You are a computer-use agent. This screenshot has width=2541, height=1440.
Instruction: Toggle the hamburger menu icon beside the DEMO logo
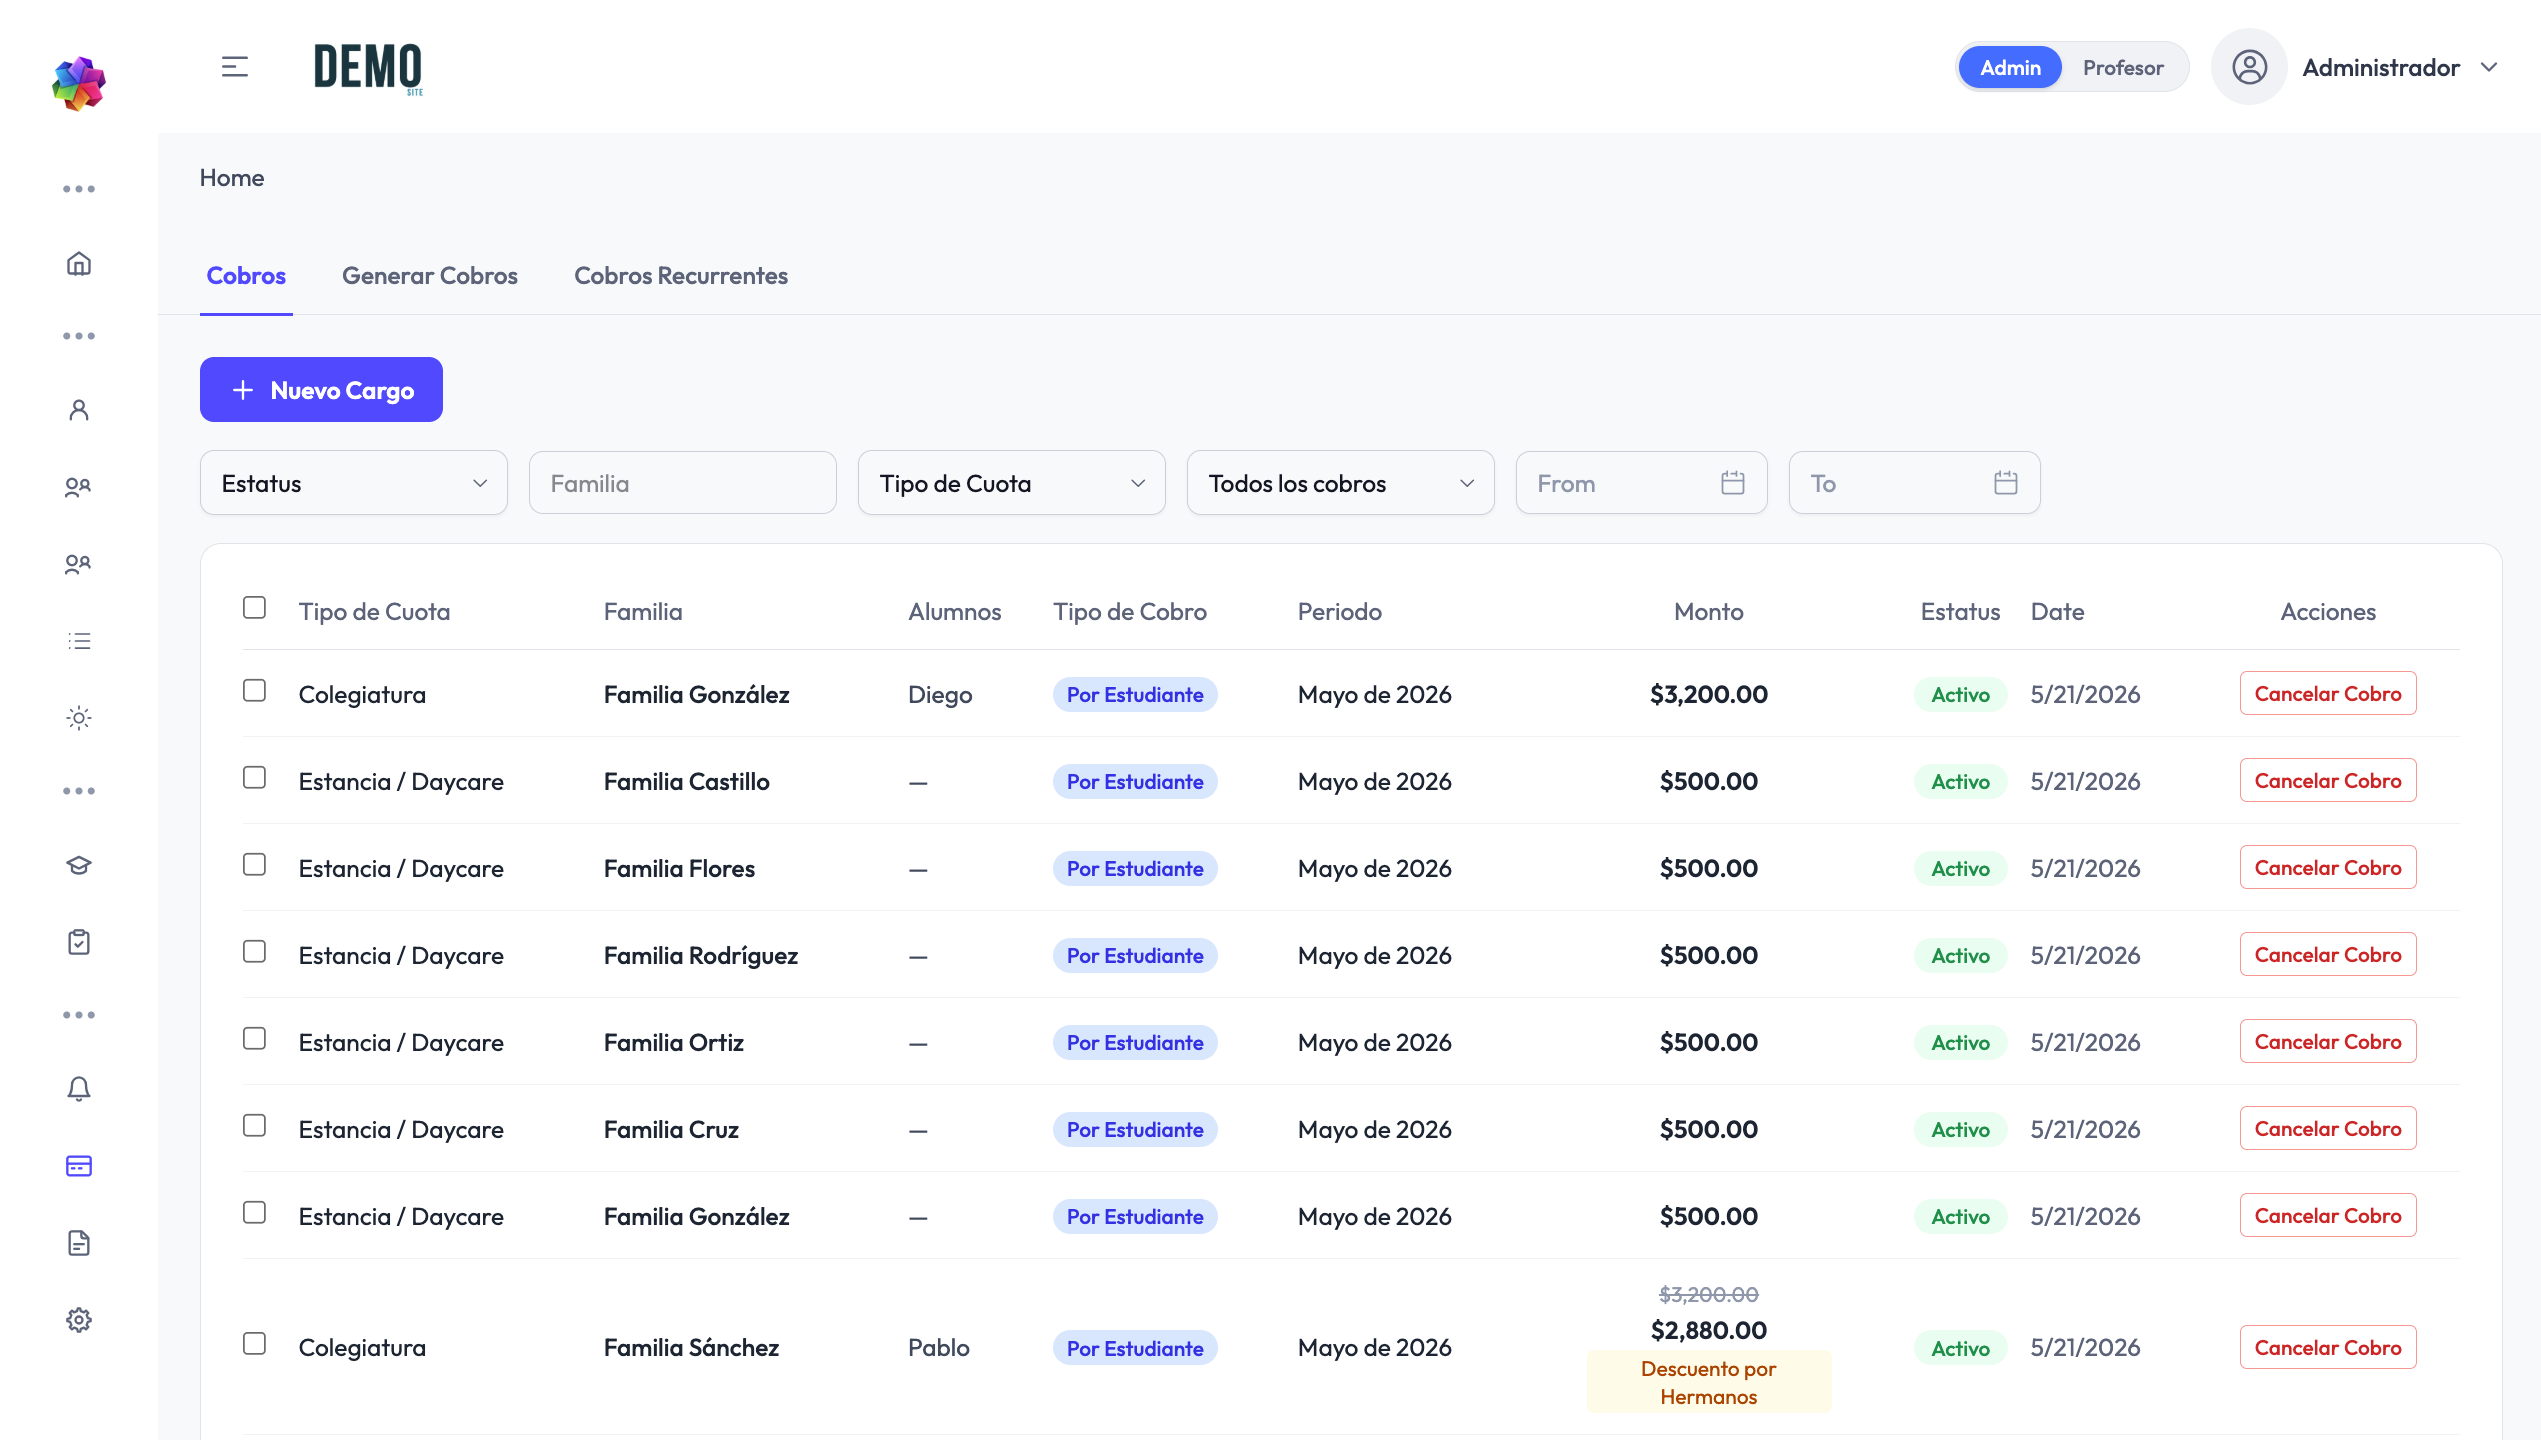[235, 67]
